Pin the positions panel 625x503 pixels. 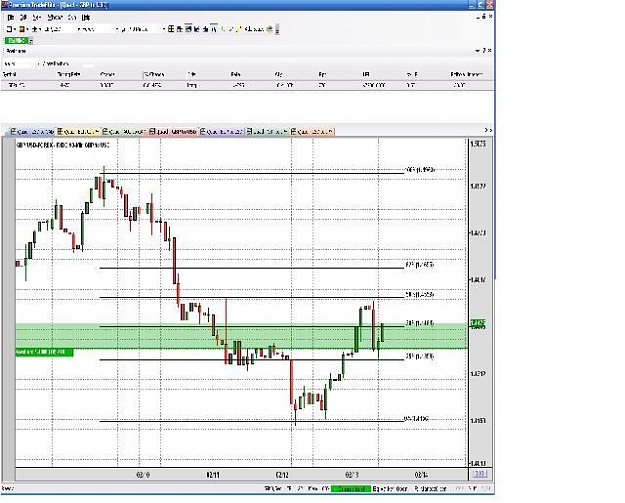point(484,51)
